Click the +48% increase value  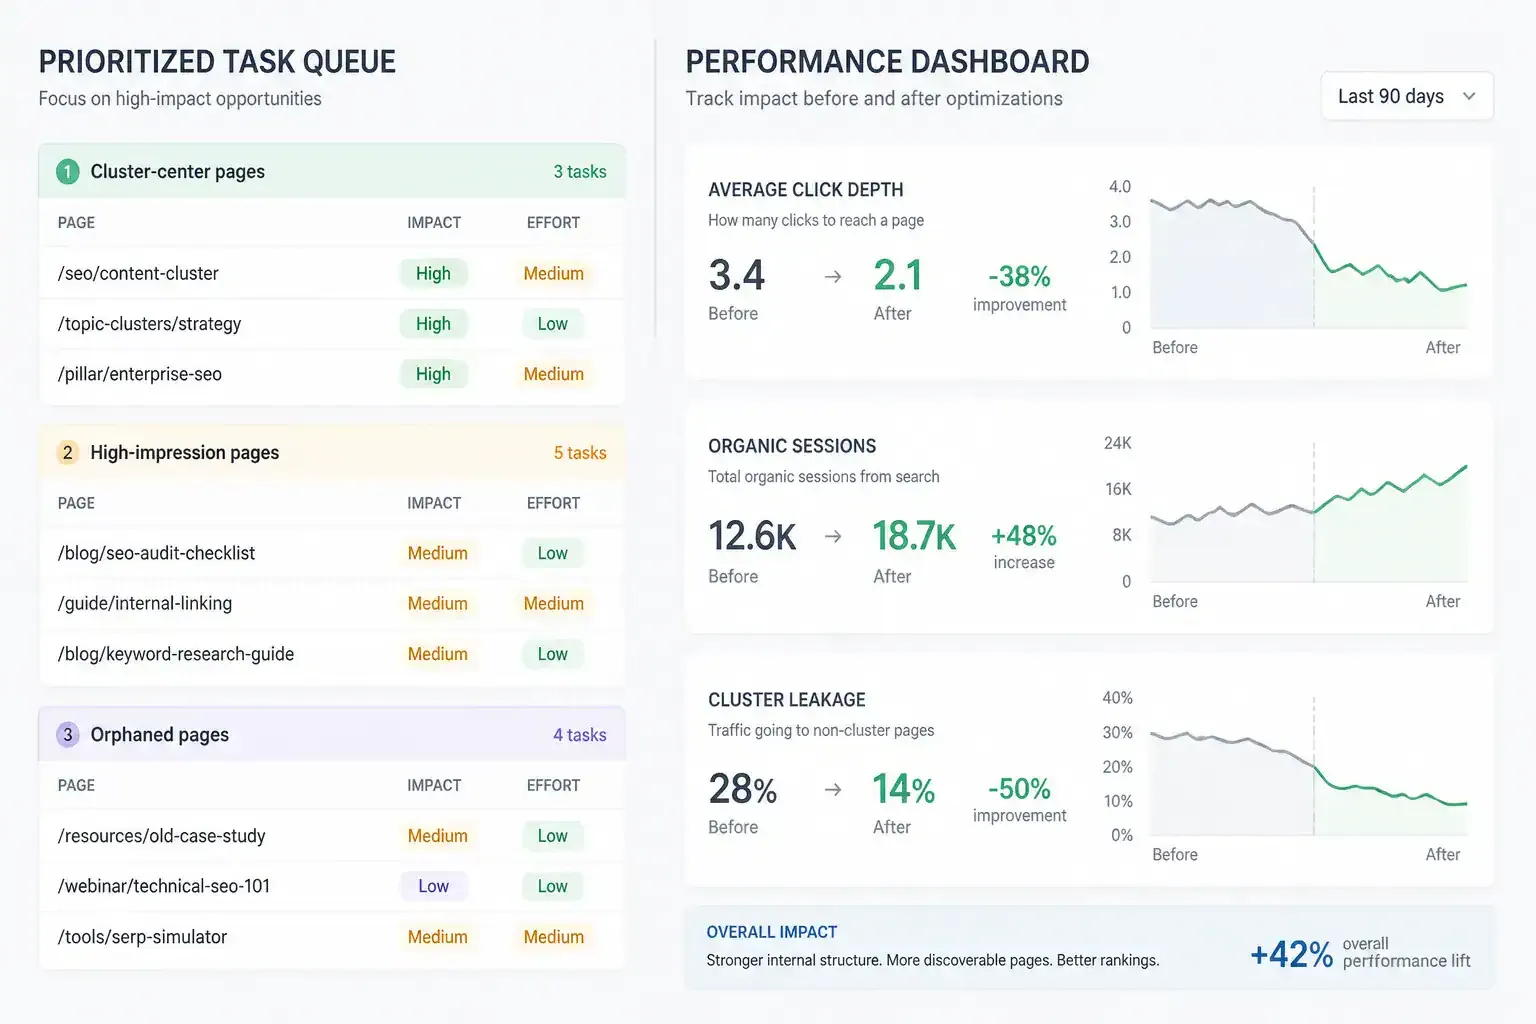click(1024, 536)
